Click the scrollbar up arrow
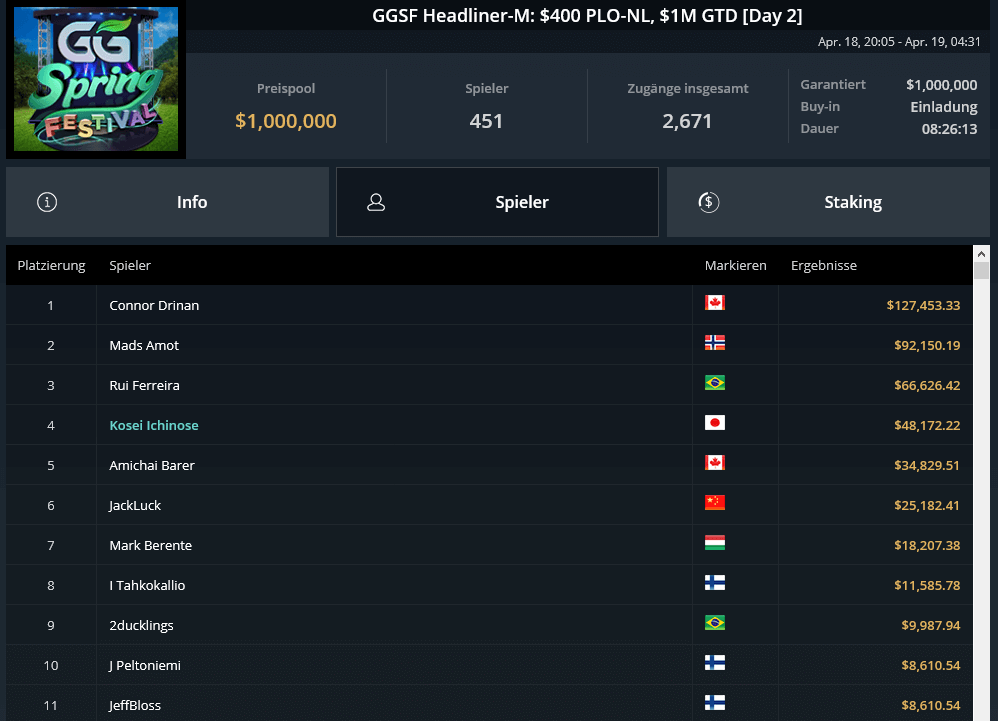This screenshot has height=721, width=998. pos(981,253)
